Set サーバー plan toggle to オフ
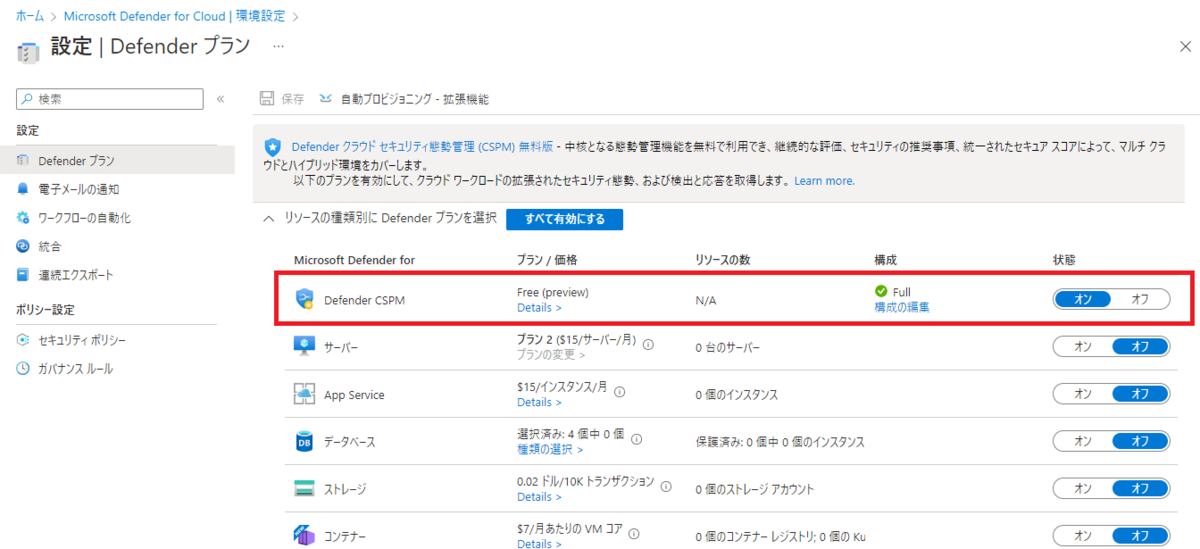 [x=1140, y=346]
